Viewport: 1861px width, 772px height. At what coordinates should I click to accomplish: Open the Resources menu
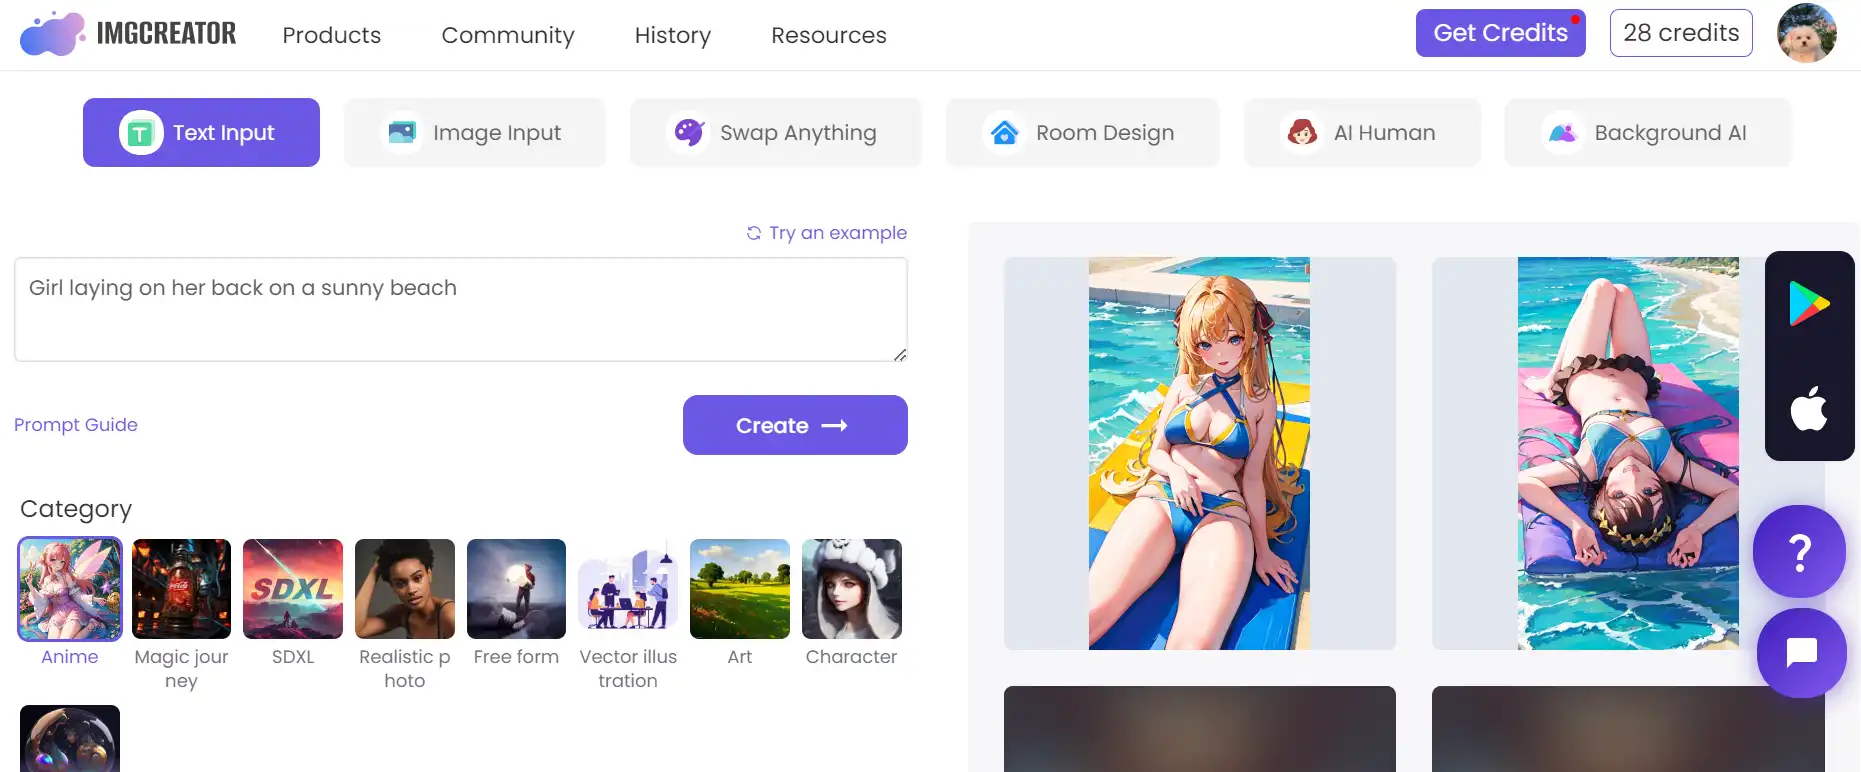point(829,35)
